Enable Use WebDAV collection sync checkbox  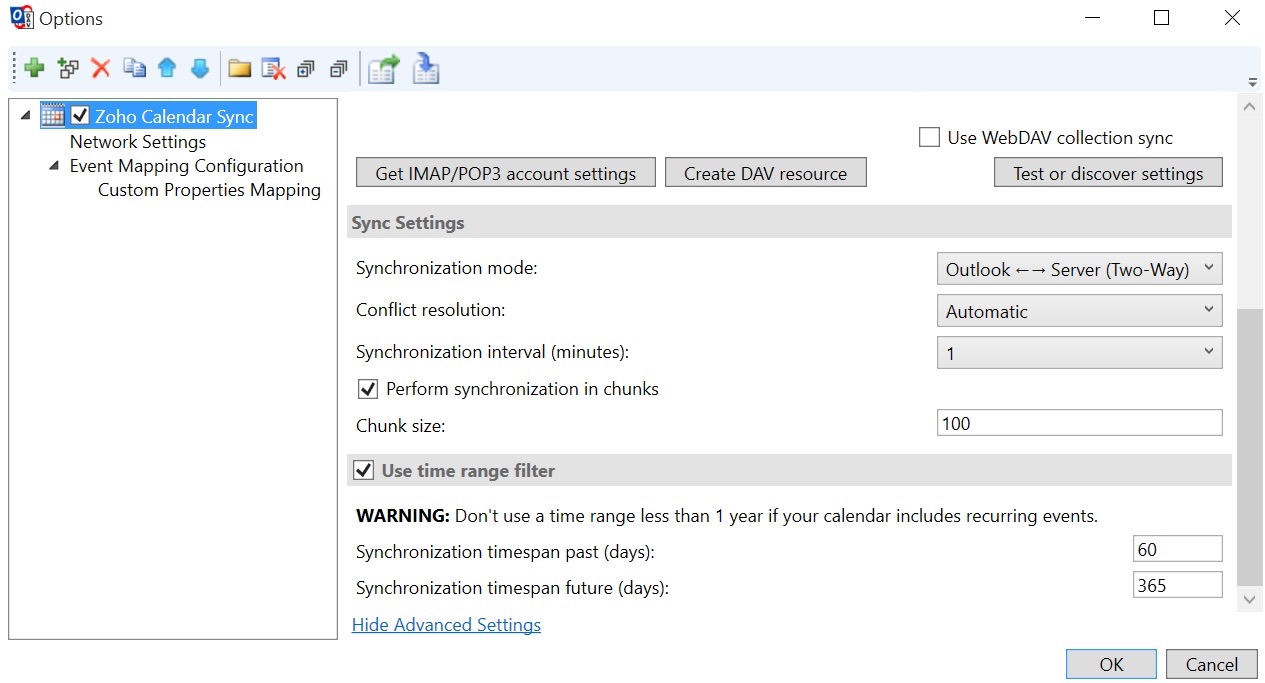(x=929, y=138)
